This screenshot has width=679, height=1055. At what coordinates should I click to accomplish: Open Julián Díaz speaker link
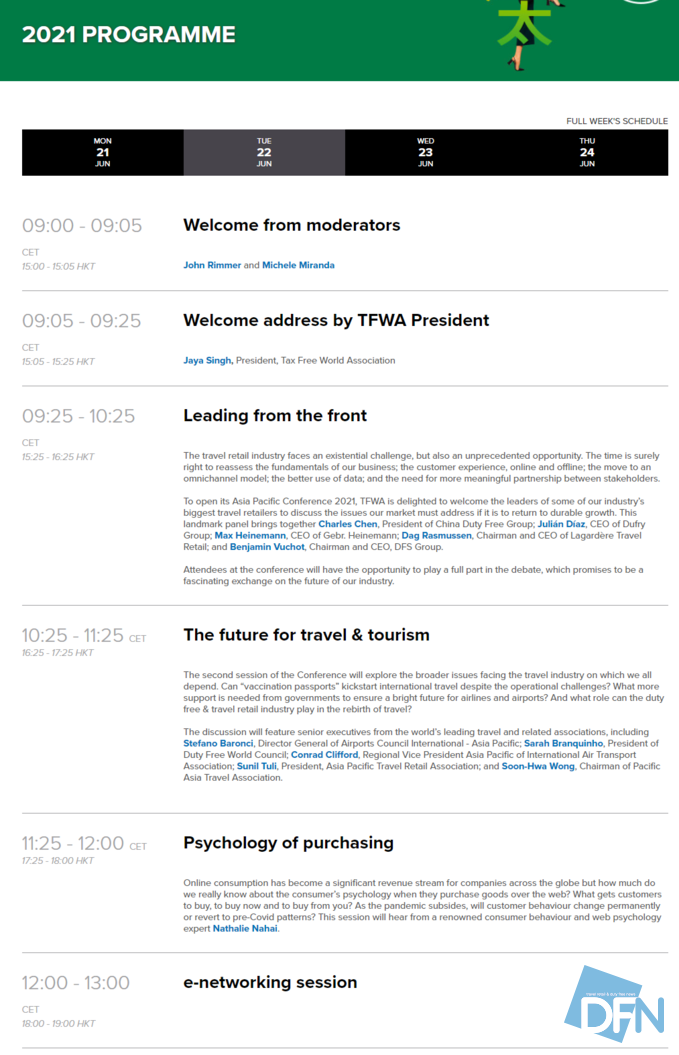[x=561, y=524]
